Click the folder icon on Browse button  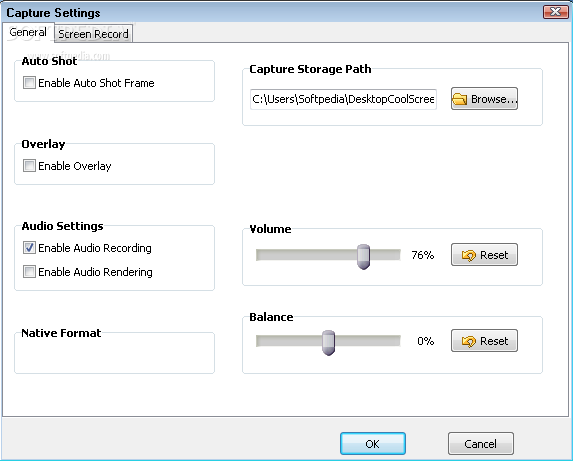(460, 99)
